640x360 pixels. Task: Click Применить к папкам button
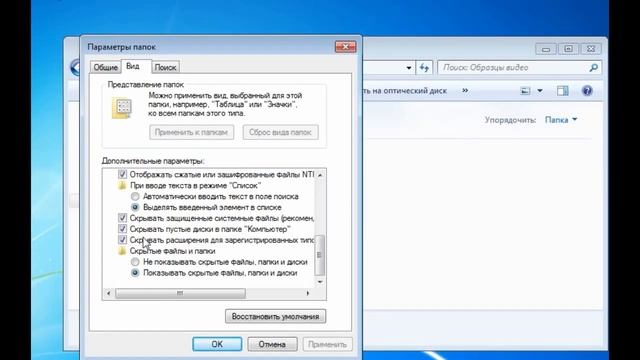tap(191, 132)
